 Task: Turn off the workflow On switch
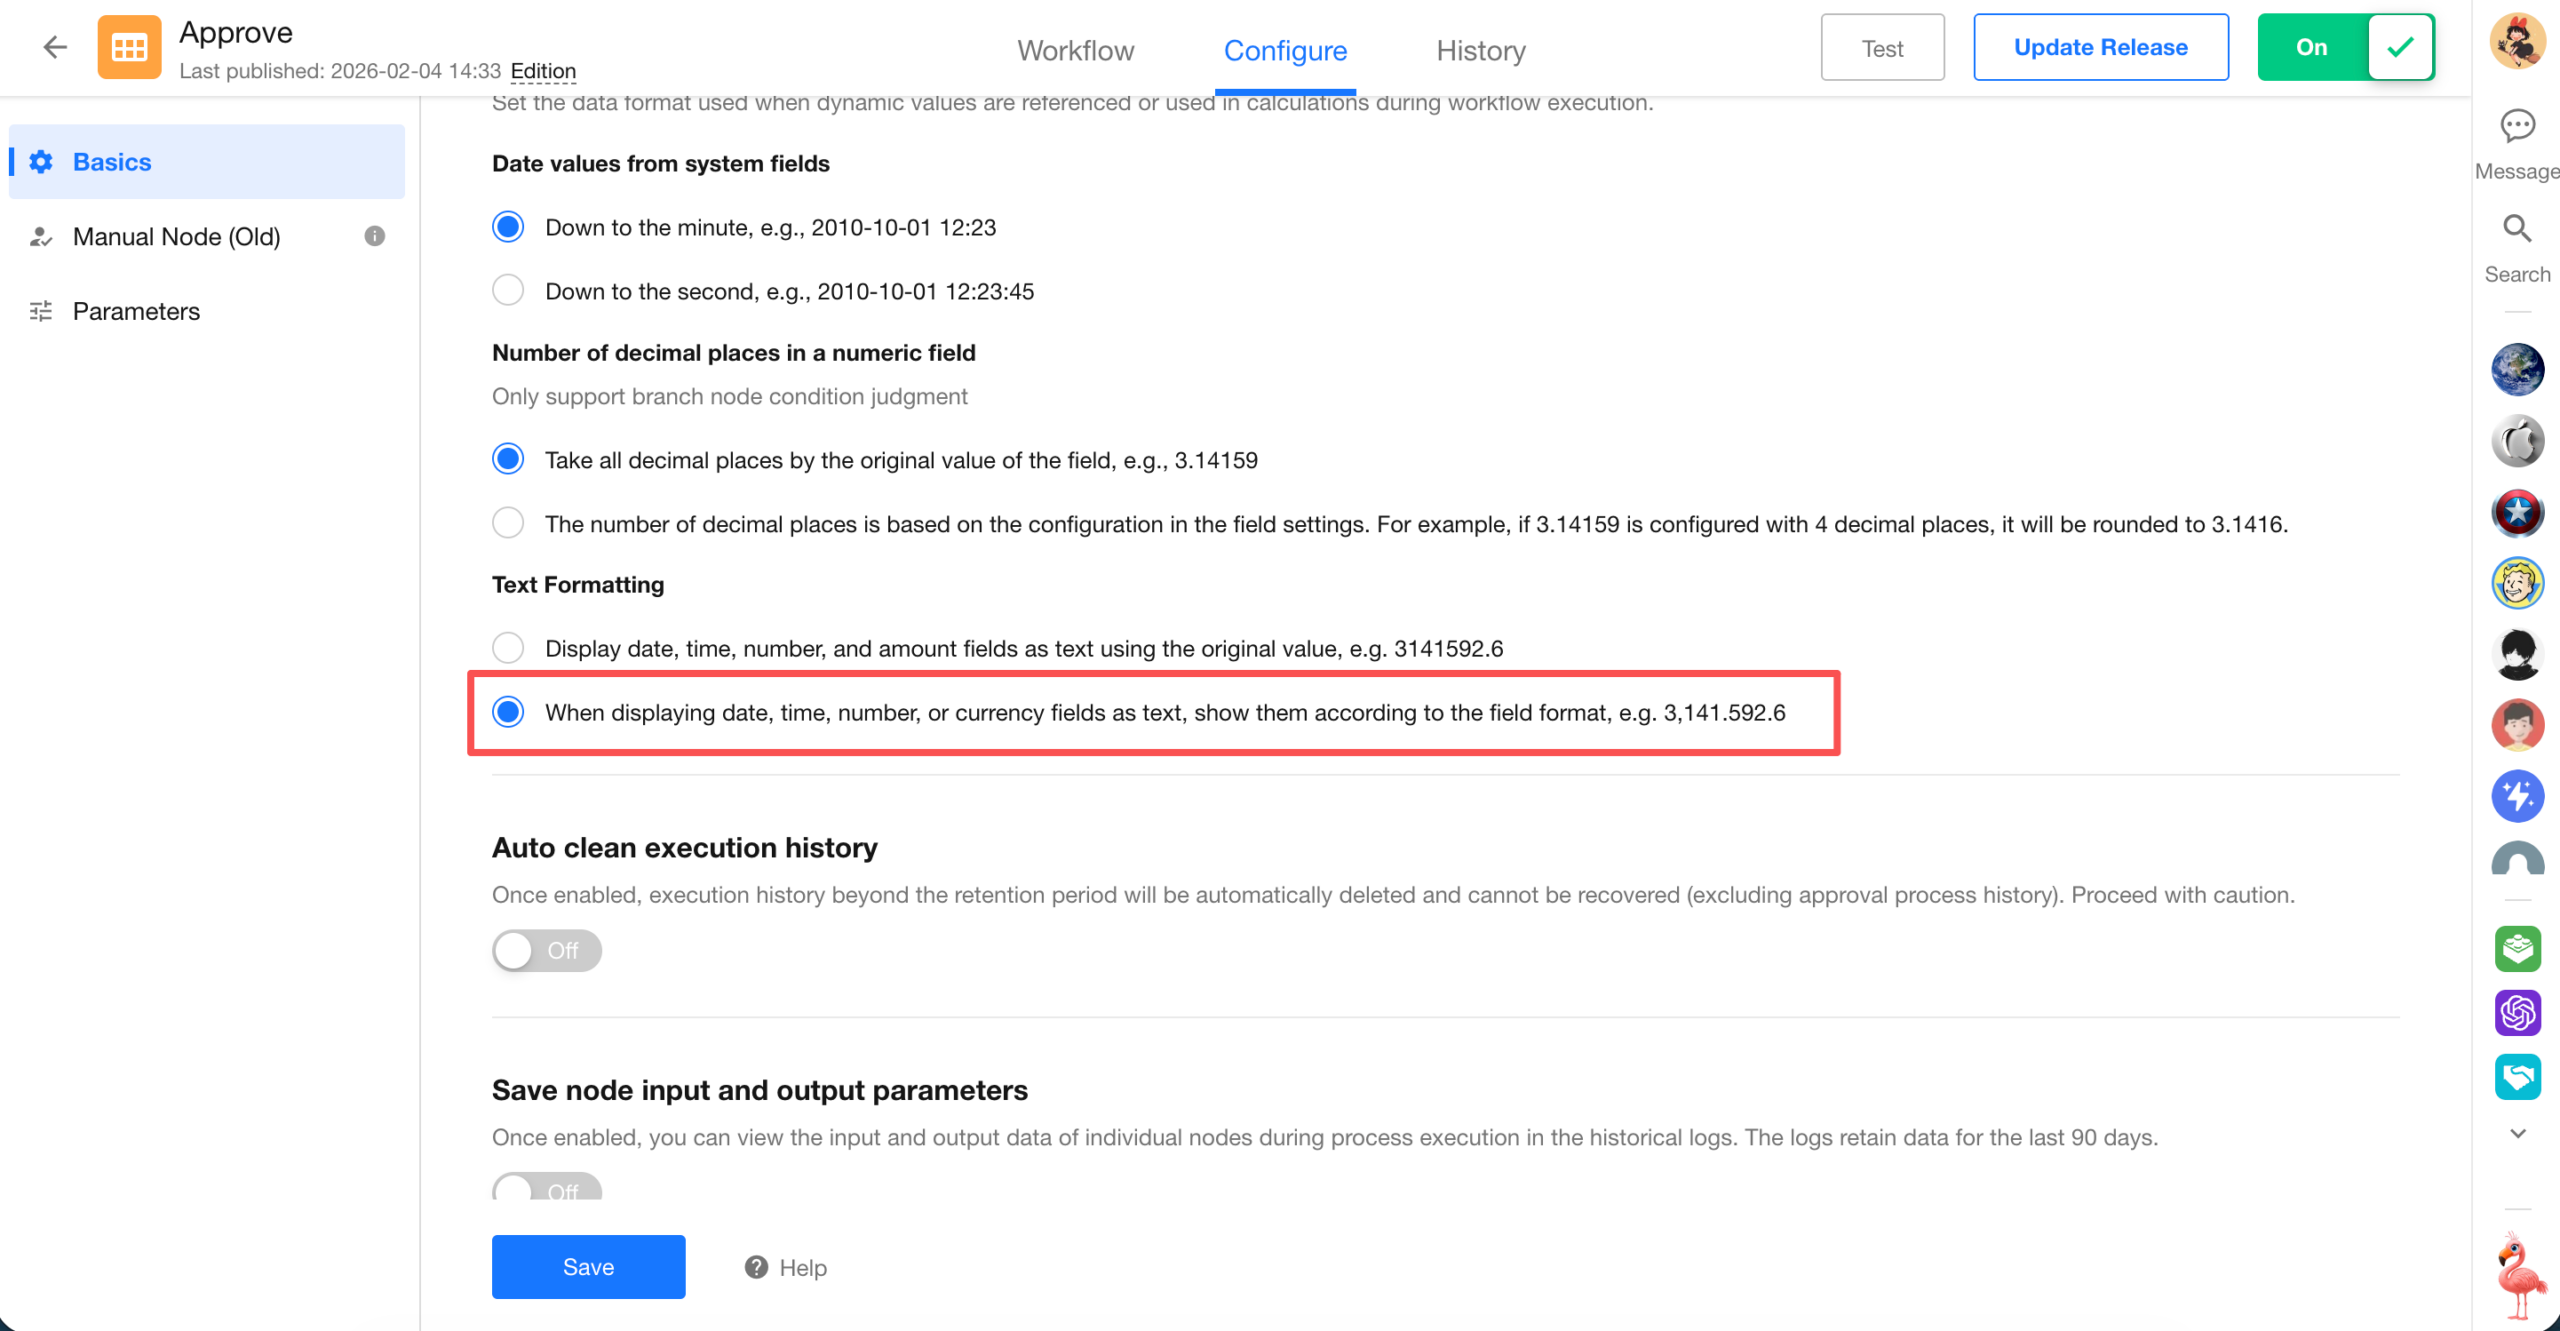click(x=2345, y=47)
